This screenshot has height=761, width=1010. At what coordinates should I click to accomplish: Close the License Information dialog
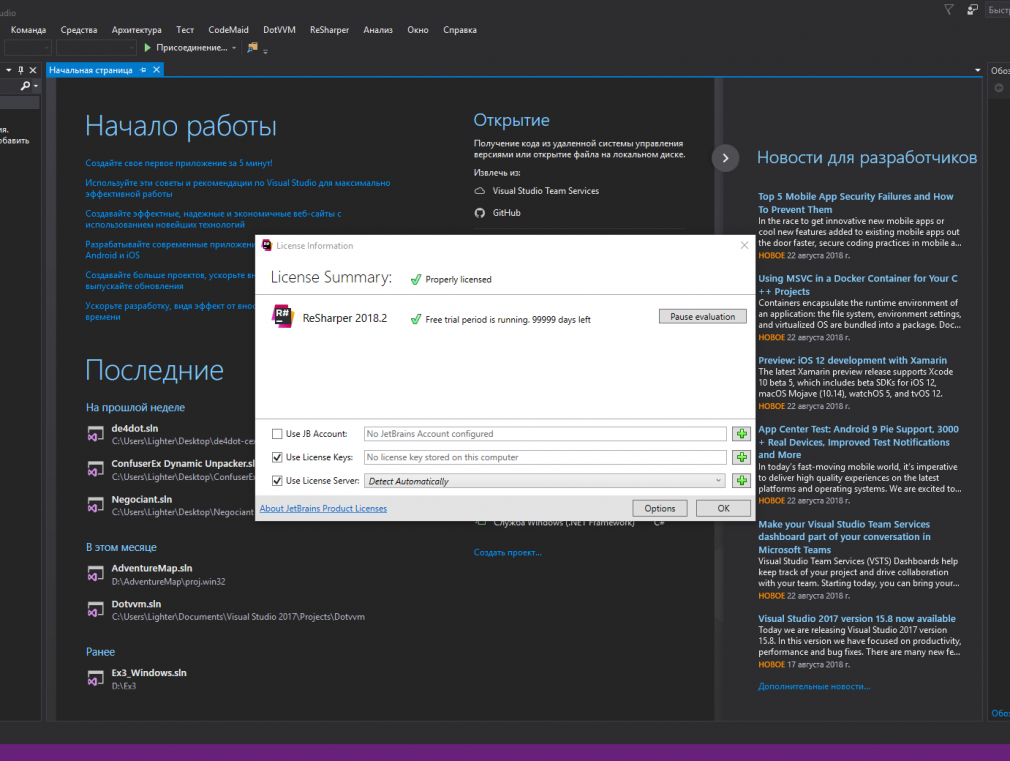745,246
